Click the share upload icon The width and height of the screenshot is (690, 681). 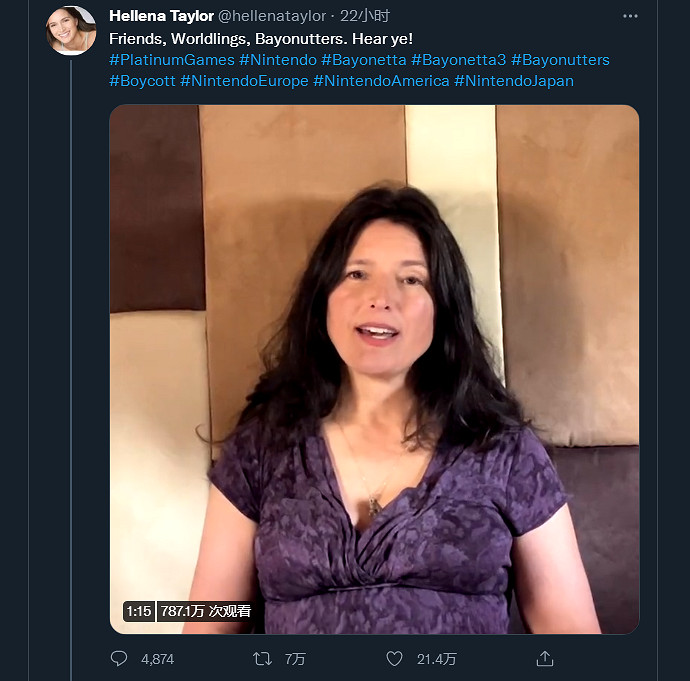point(545,659)
